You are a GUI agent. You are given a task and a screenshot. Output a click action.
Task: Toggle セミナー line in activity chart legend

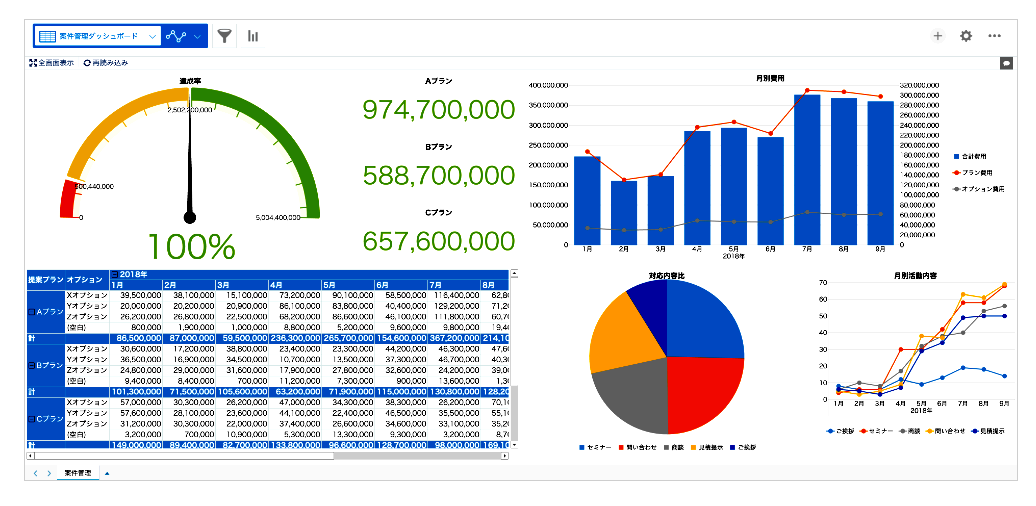(878, 431)
